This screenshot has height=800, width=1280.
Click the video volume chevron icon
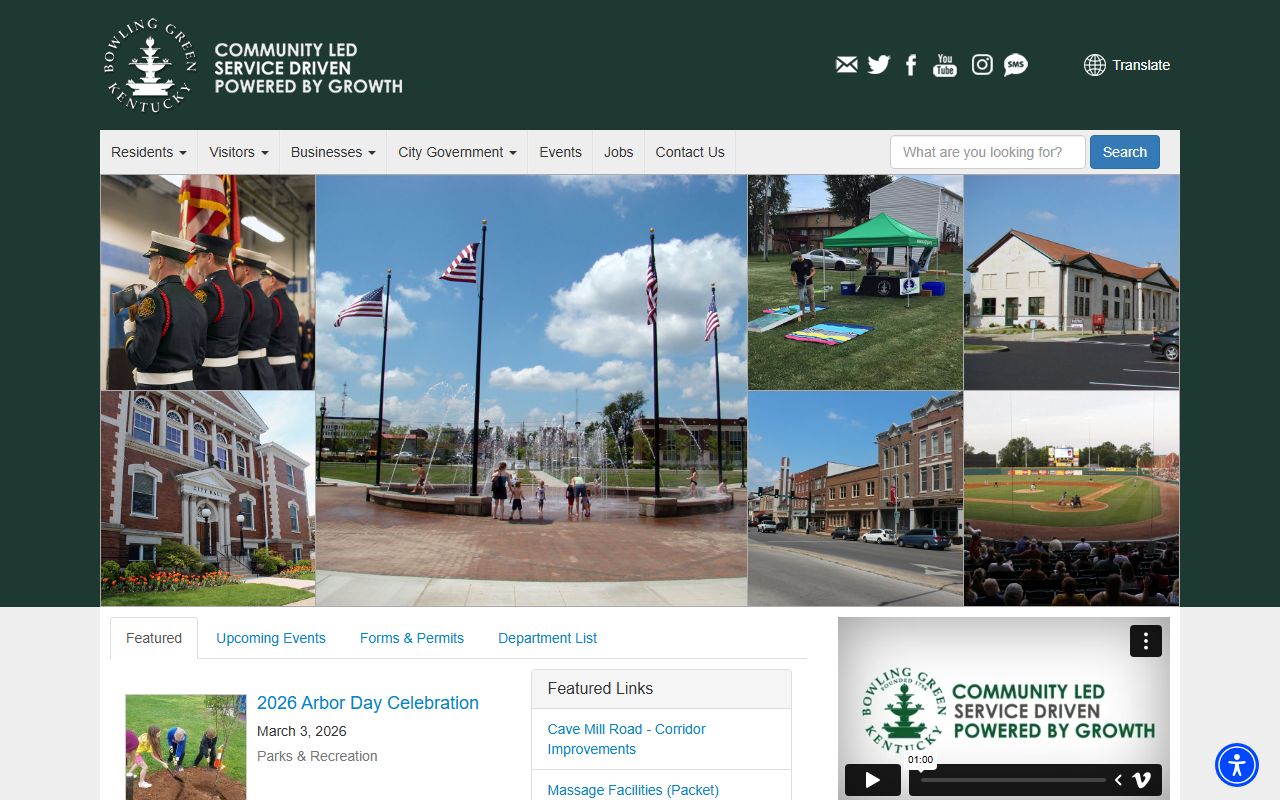[1118, 780]
